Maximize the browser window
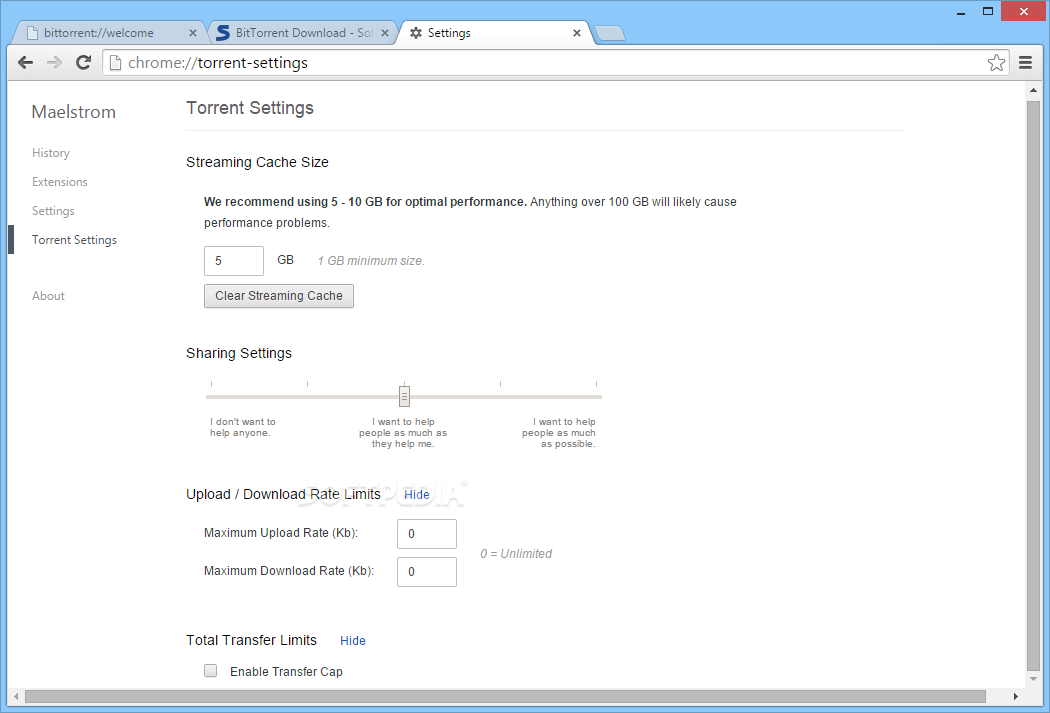This screenshot has width=1050, height=713. pyautogui.click(x=988, y=11)
